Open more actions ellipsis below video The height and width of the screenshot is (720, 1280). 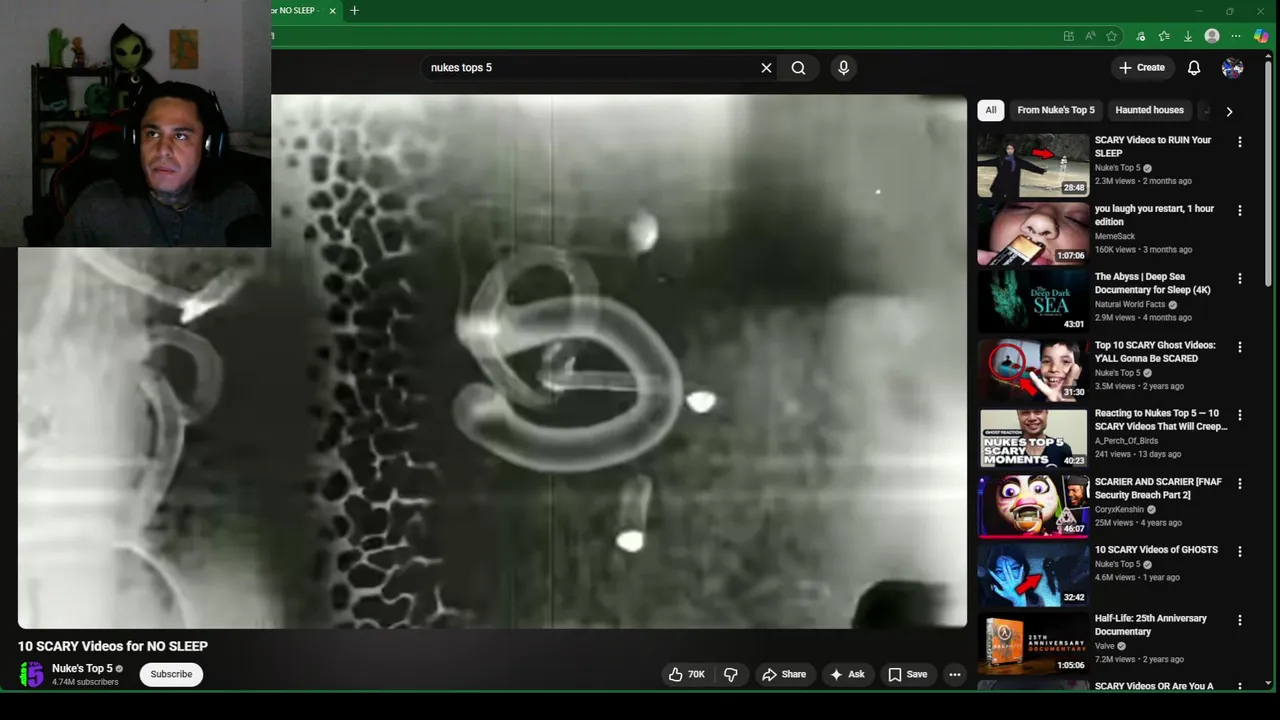click(x=955, y=674)
